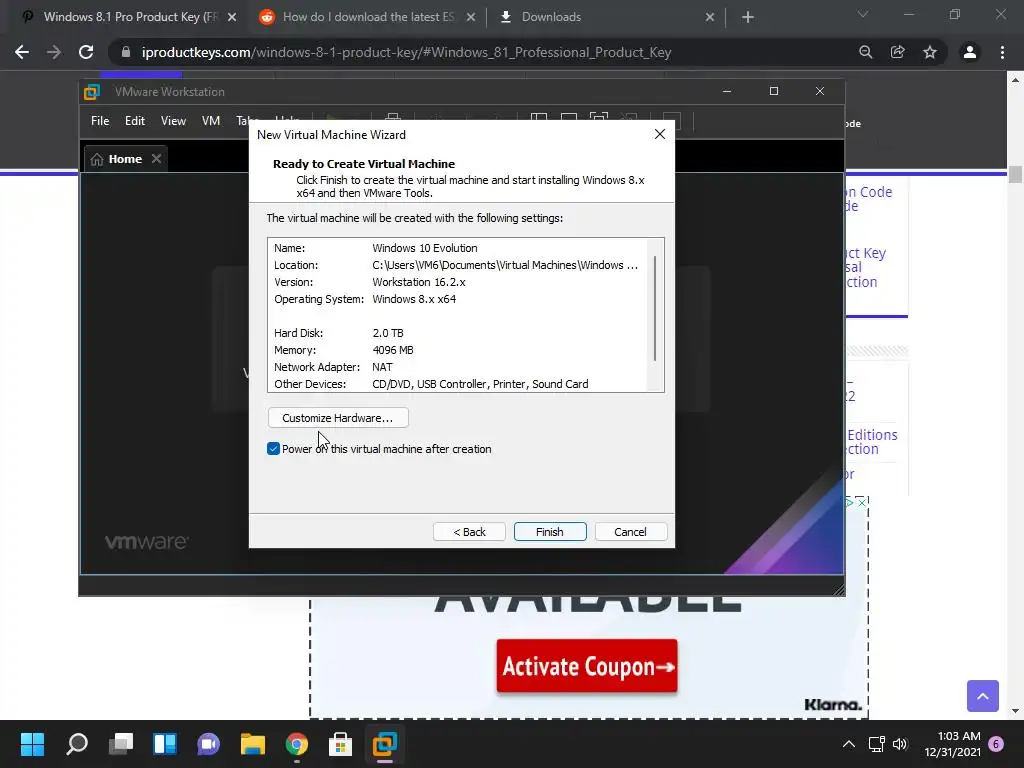
Task: Click the browser back arrow
Action: pyautogui.click(x=22, y=52)
